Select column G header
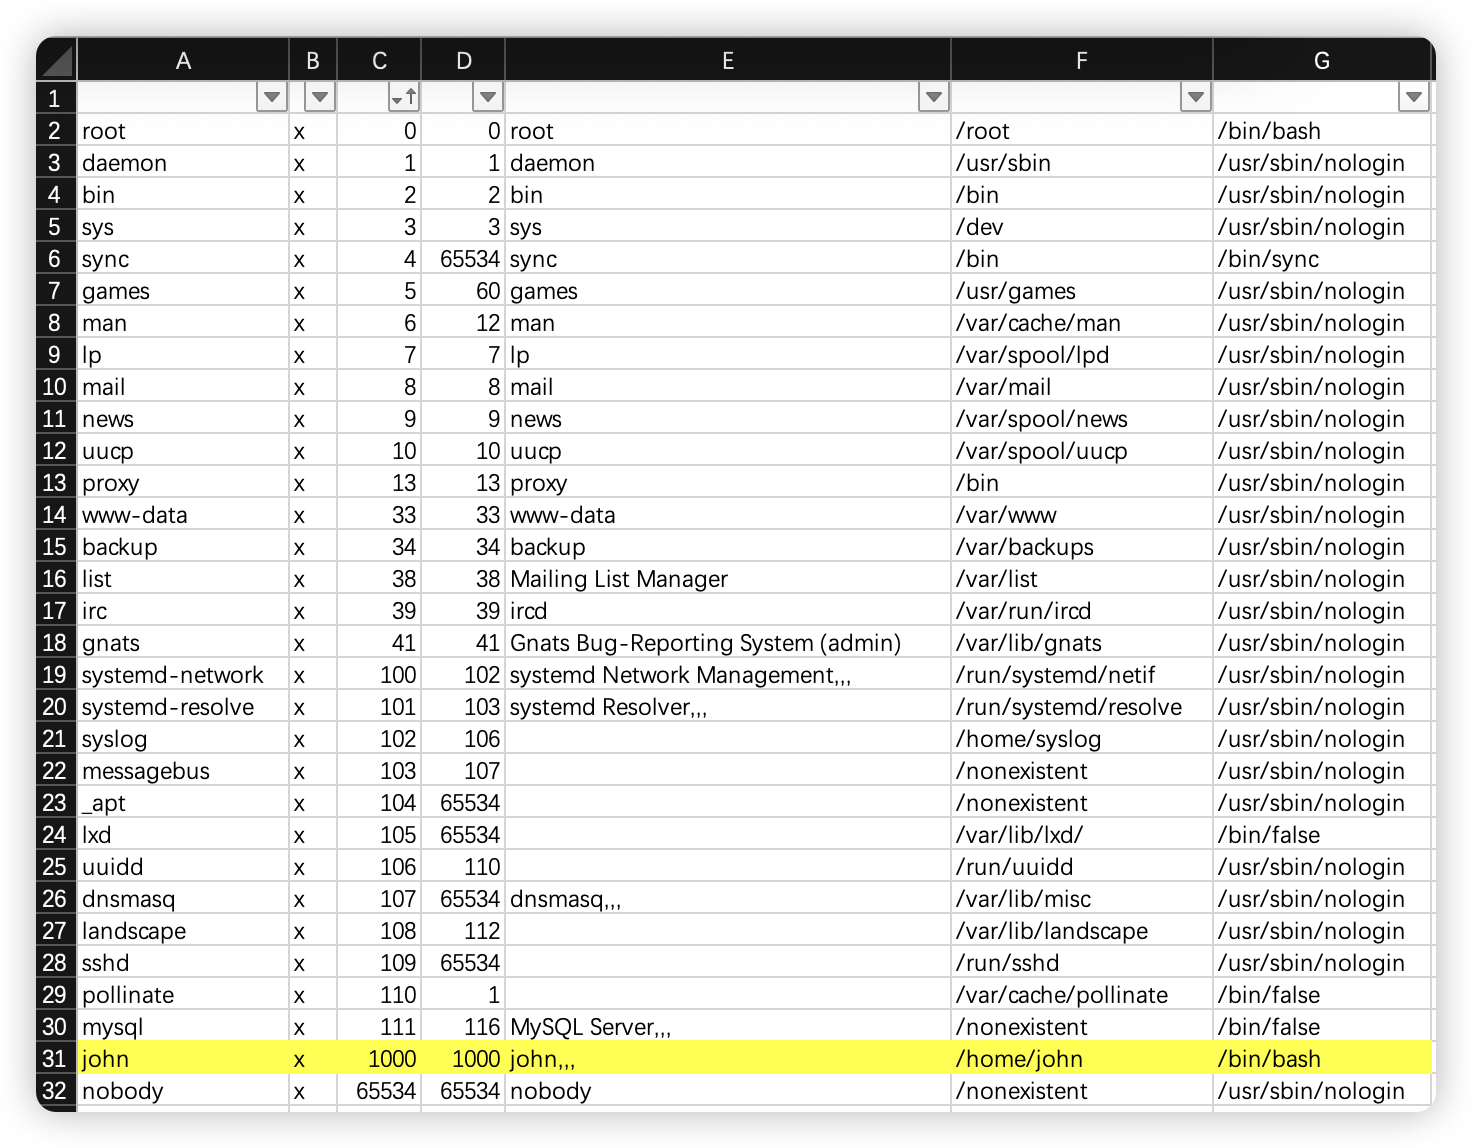The width and height of the screenshot is (1472, 1148). point(1322,61)
